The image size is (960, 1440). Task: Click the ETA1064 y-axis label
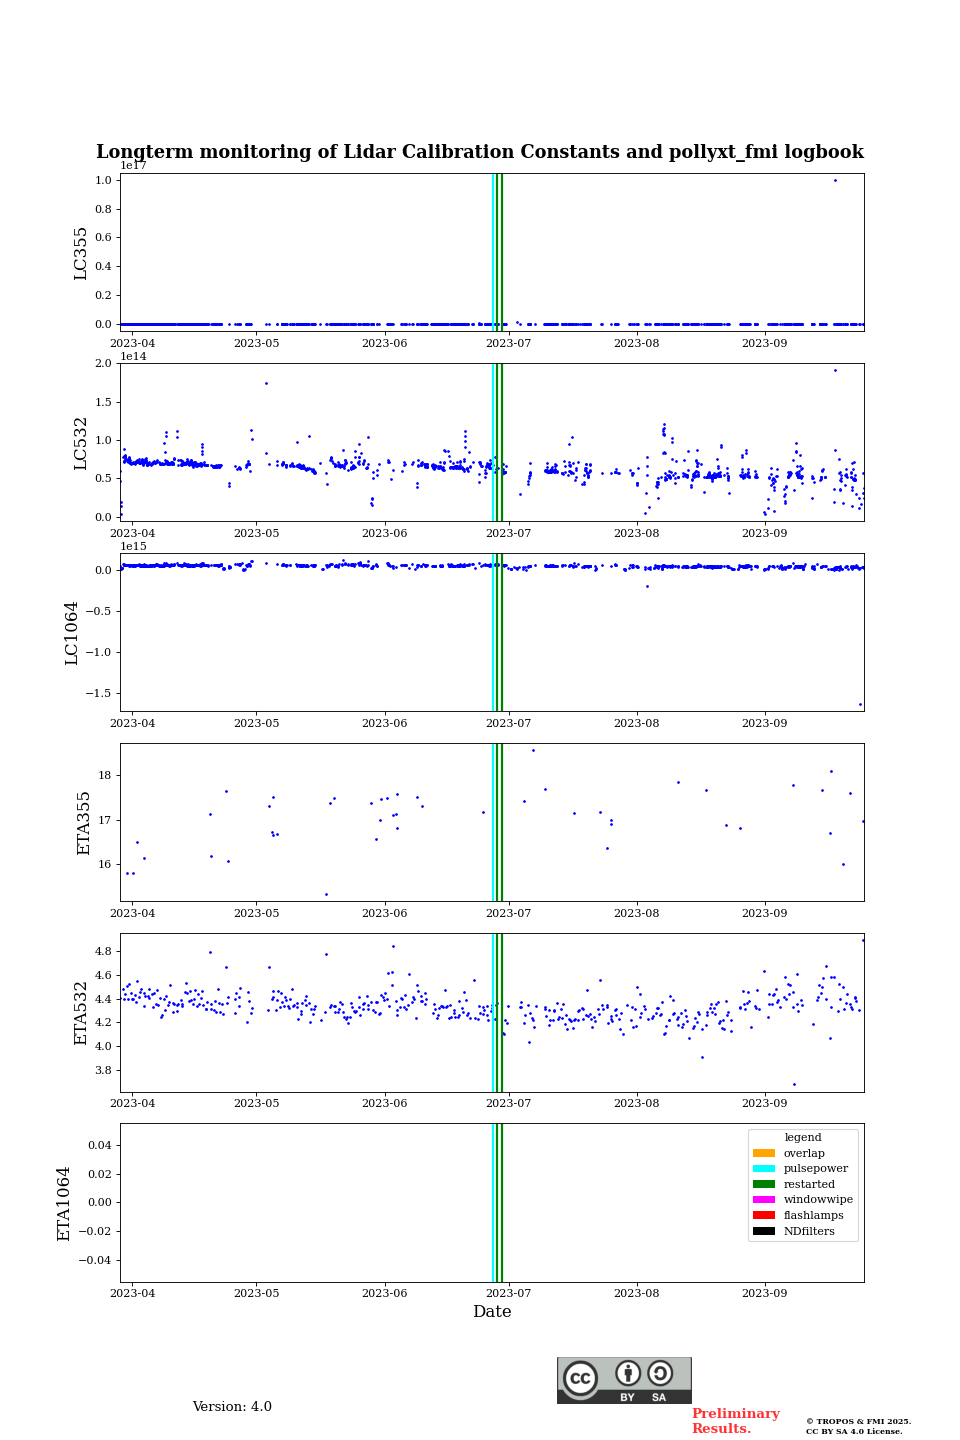tap(64, 1203)
